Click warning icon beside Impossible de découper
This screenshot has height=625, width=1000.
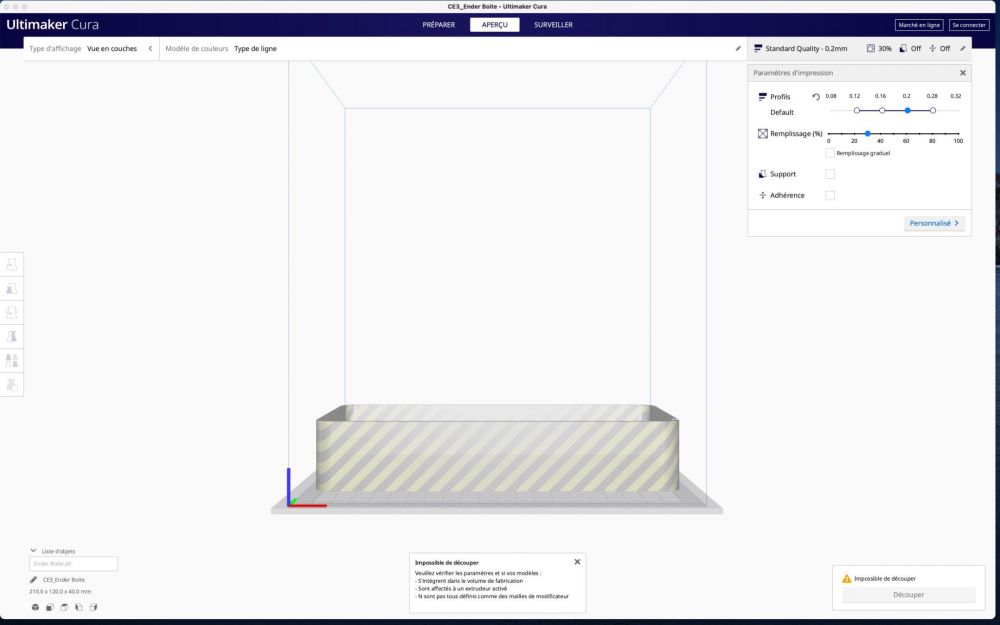(x=846, y=578)
